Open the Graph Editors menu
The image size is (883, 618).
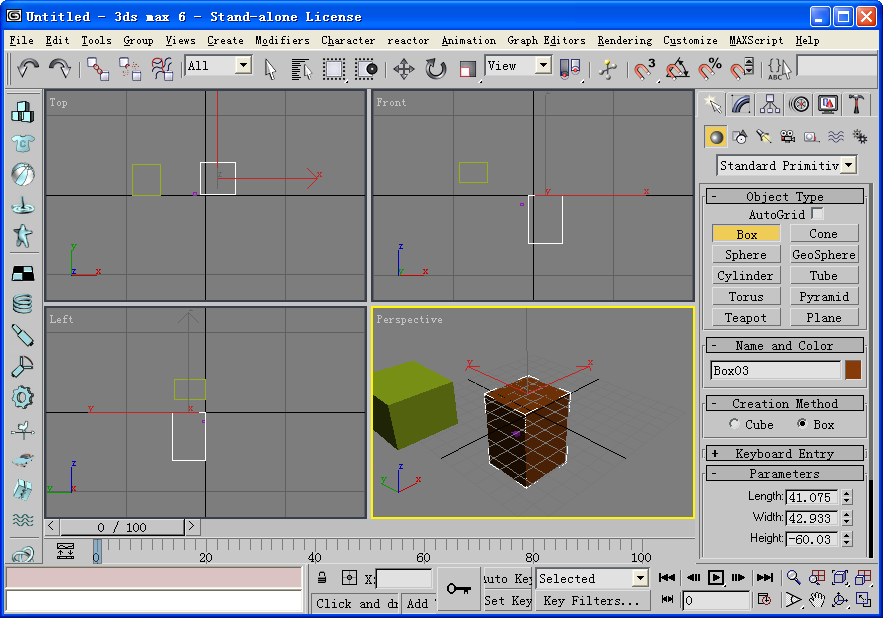tap(546, 41)
